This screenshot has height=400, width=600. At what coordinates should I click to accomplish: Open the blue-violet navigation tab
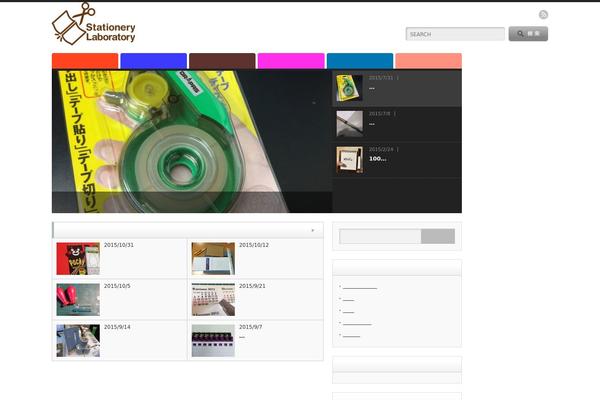point(153,61)
